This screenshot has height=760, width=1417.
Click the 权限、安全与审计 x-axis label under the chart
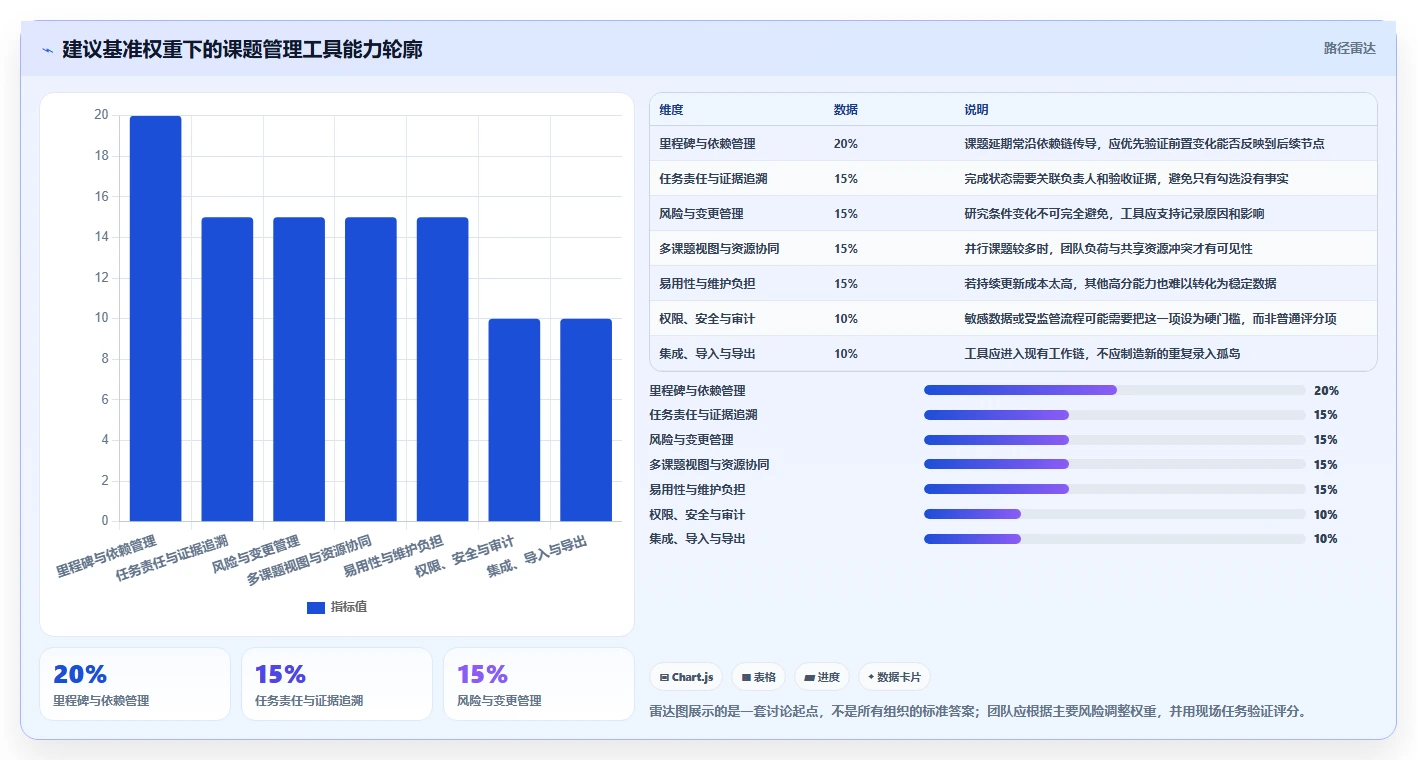465,556
